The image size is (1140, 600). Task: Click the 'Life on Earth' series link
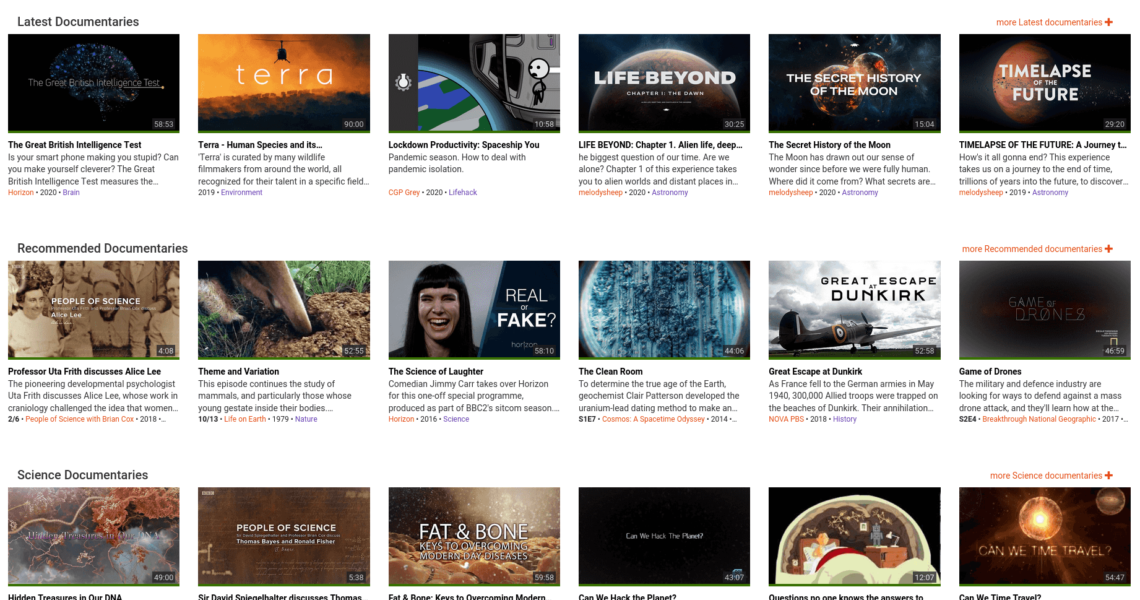pyautogui.click(x=245, y=419)
